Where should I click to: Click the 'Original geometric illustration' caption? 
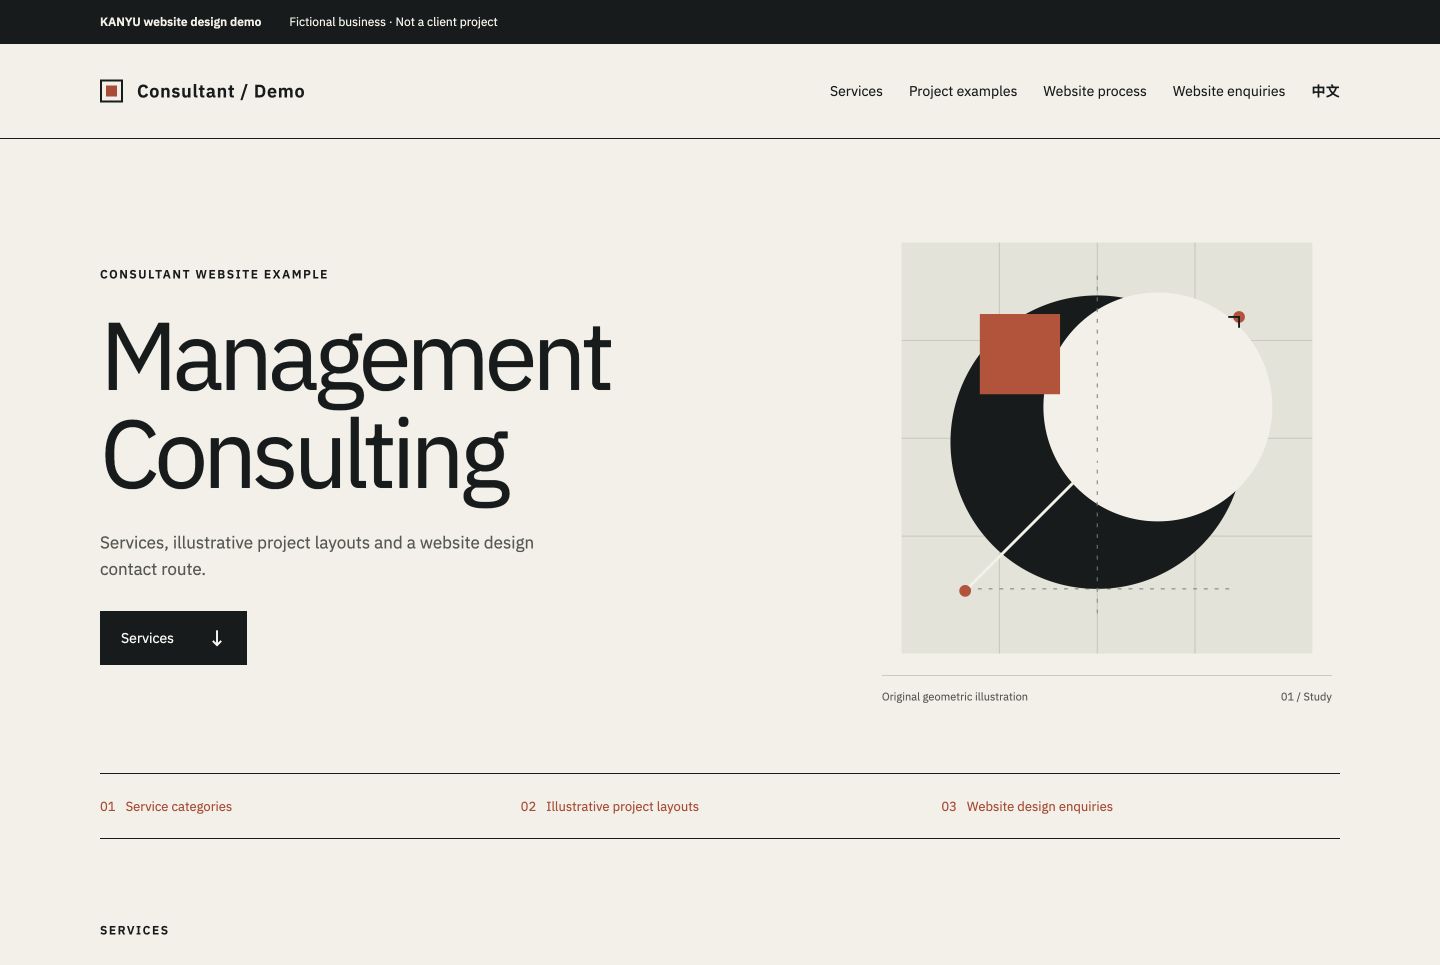pos(955,697)
